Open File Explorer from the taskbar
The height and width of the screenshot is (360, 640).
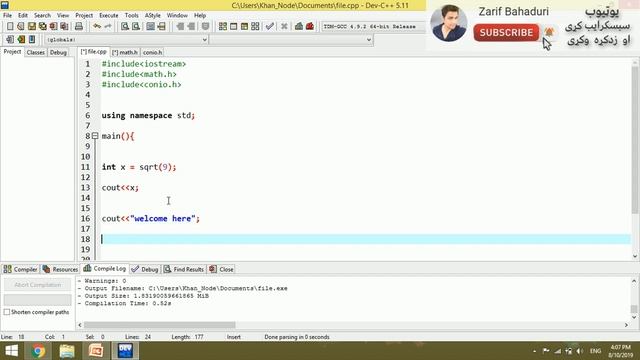67,351
